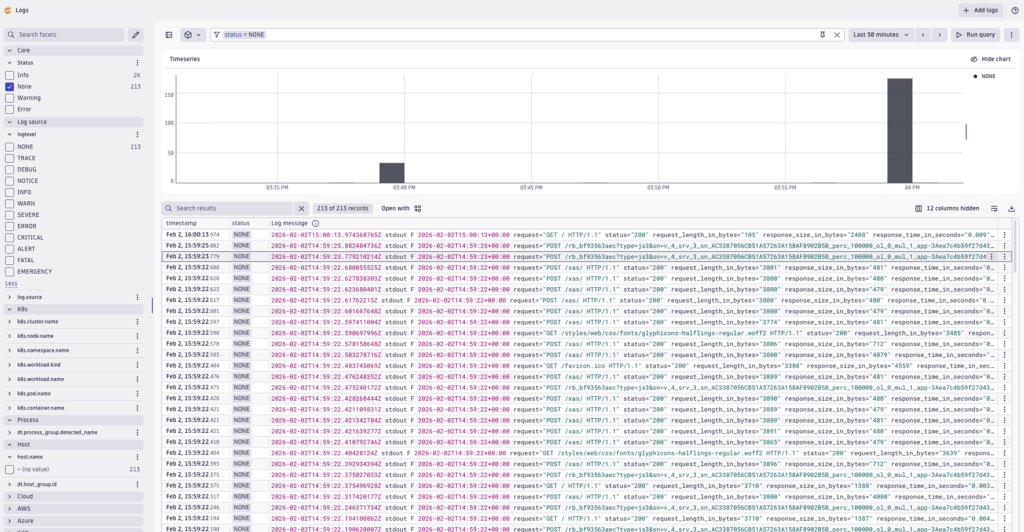Screen dimensions: 1024x532
Task: Collapse the Core facet group
Action: click(10, 50)
